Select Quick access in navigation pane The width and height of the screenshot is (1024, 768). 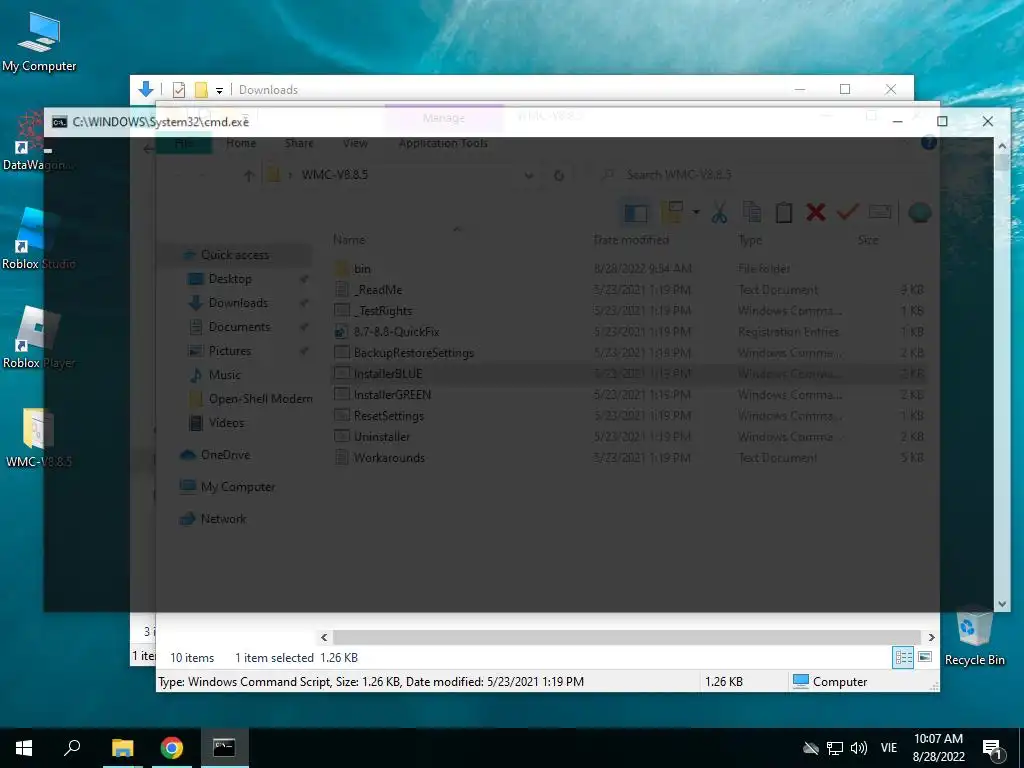[234, 255]
